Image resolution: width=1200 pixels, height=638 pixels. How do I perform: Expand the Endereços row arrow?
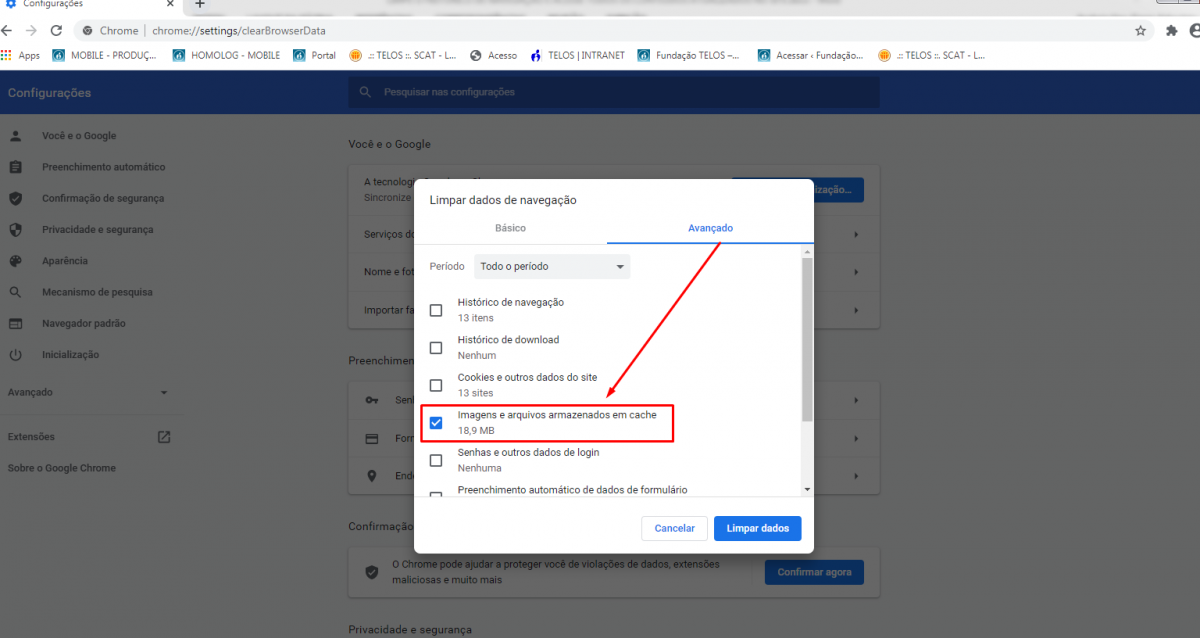tap(857, 476)
